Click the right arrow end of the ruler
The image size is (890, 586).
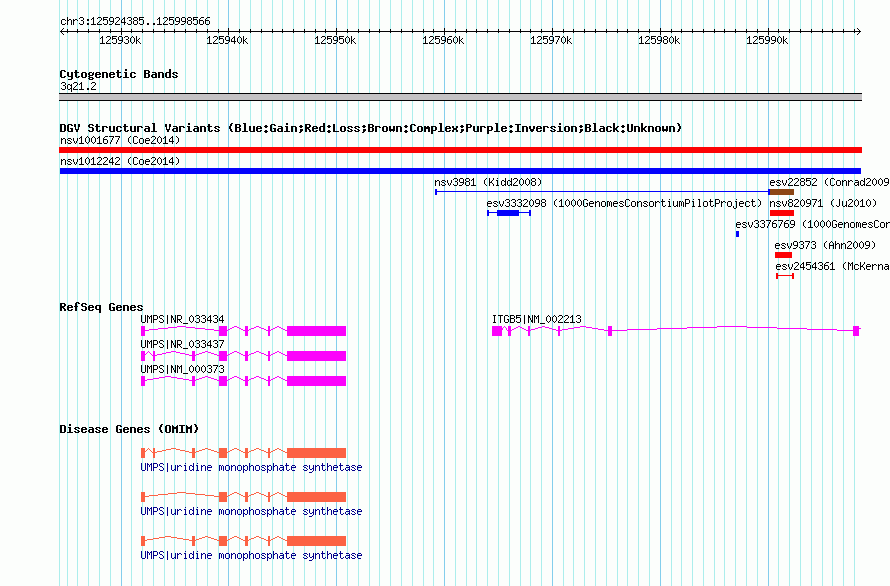point(859,31)
